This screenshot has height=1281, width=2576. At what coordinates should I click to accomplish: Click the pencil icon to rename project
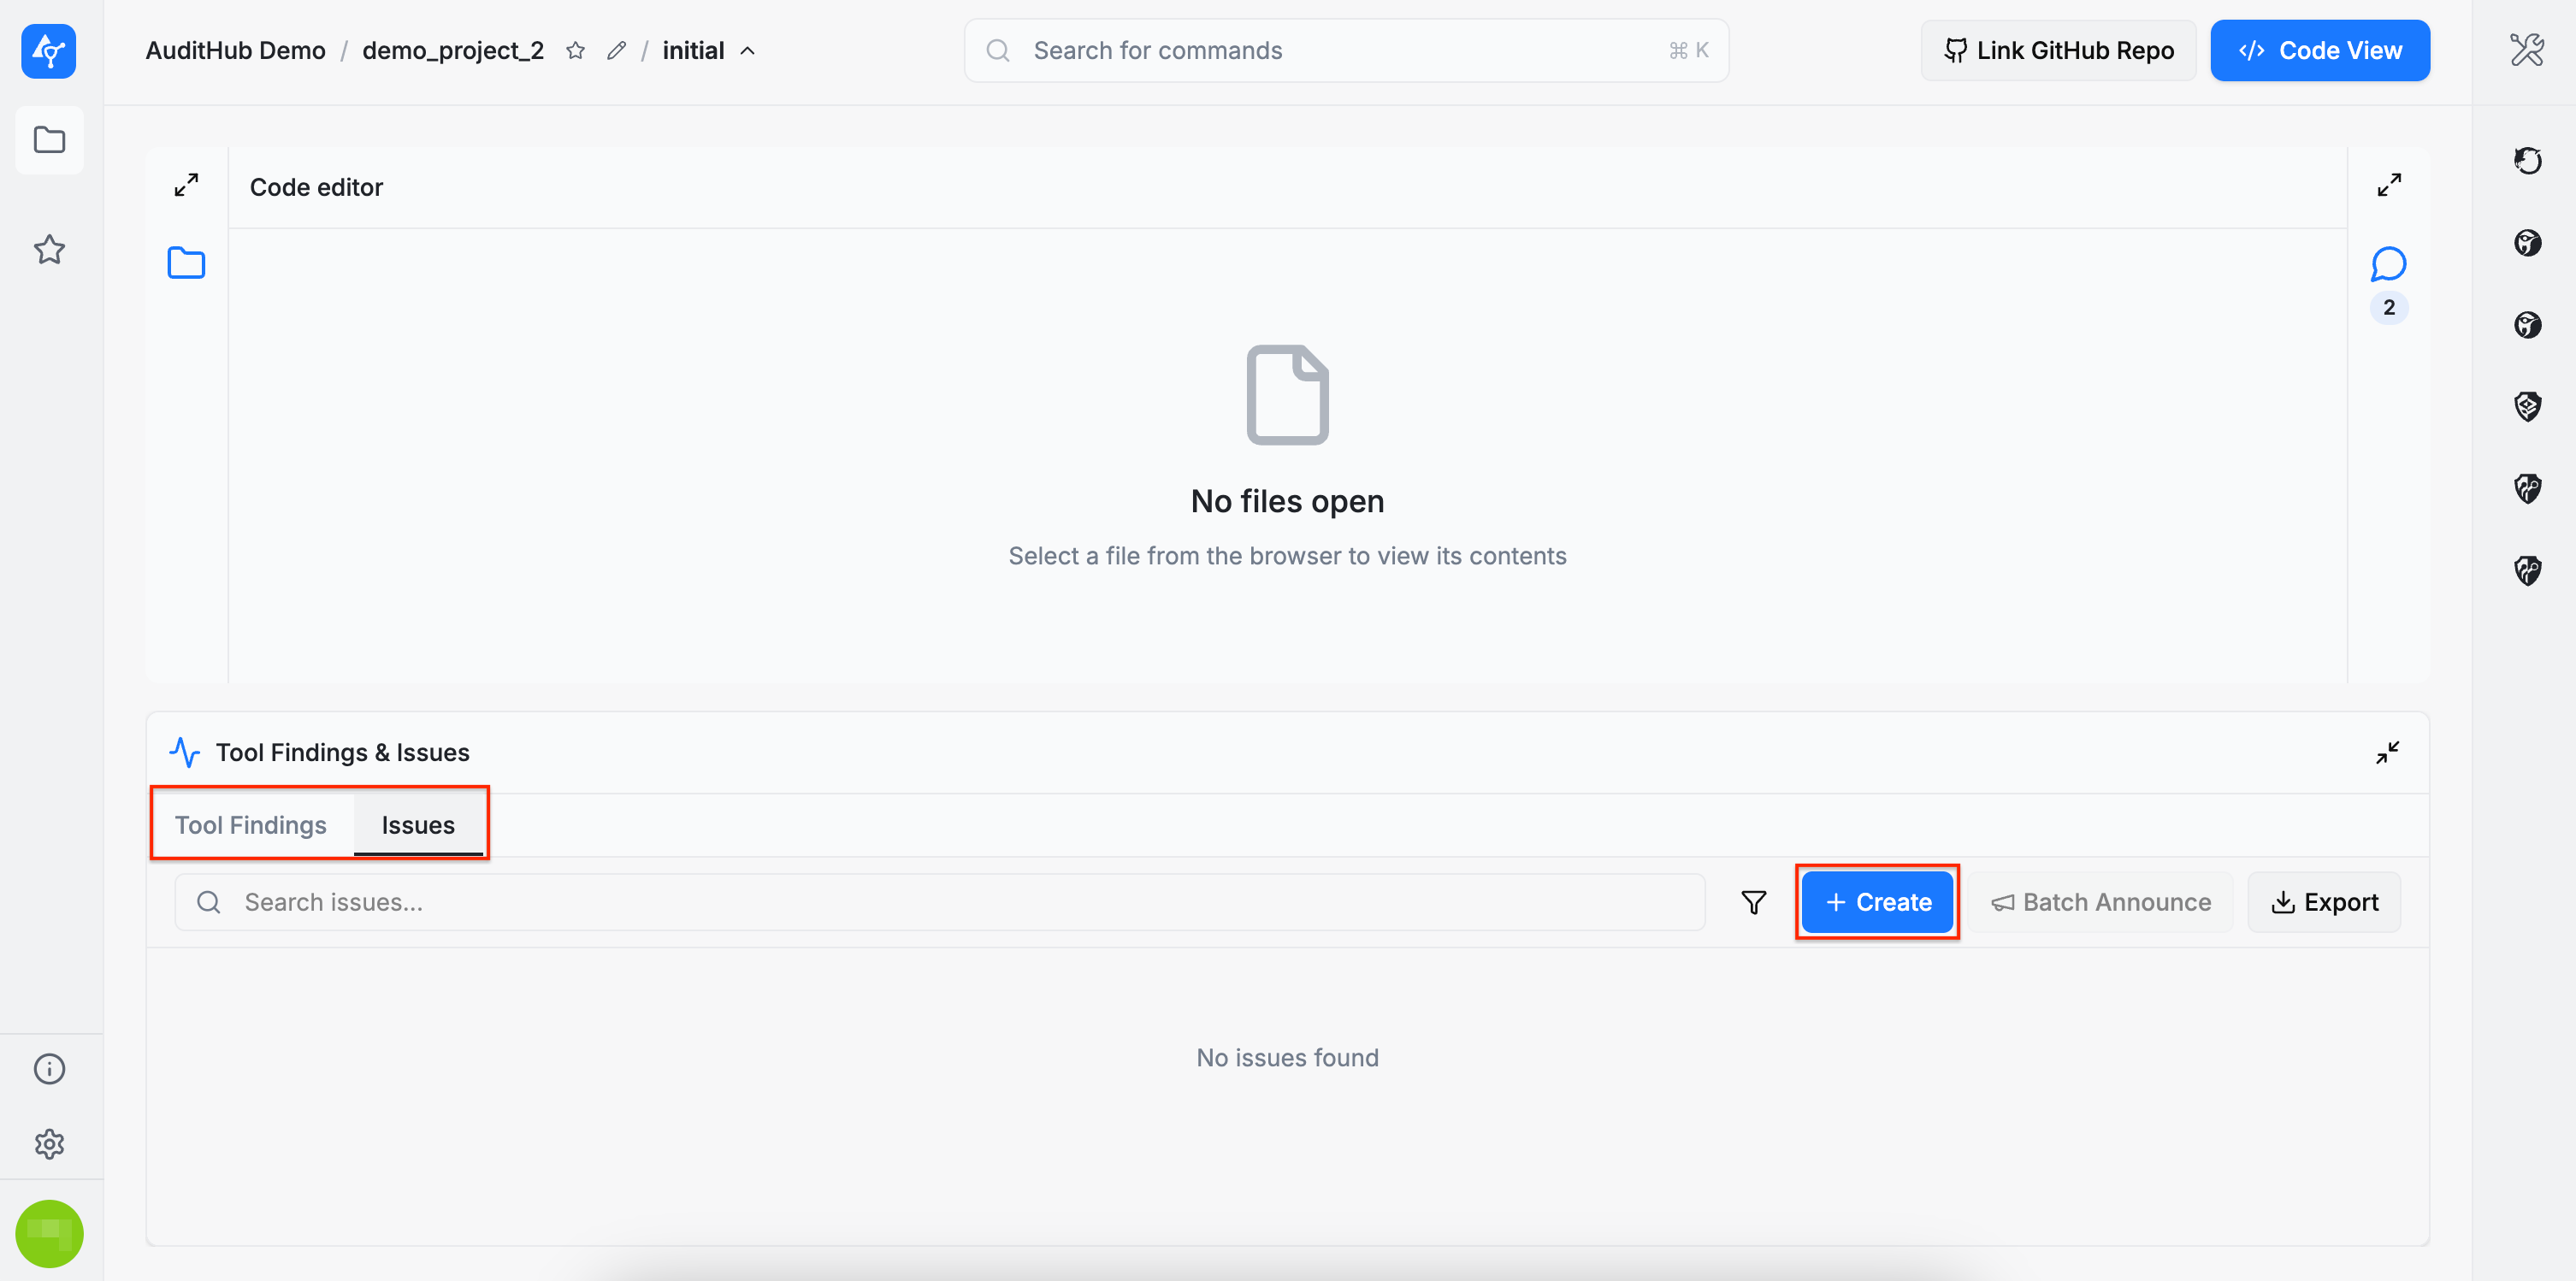(x=616, y=50)
